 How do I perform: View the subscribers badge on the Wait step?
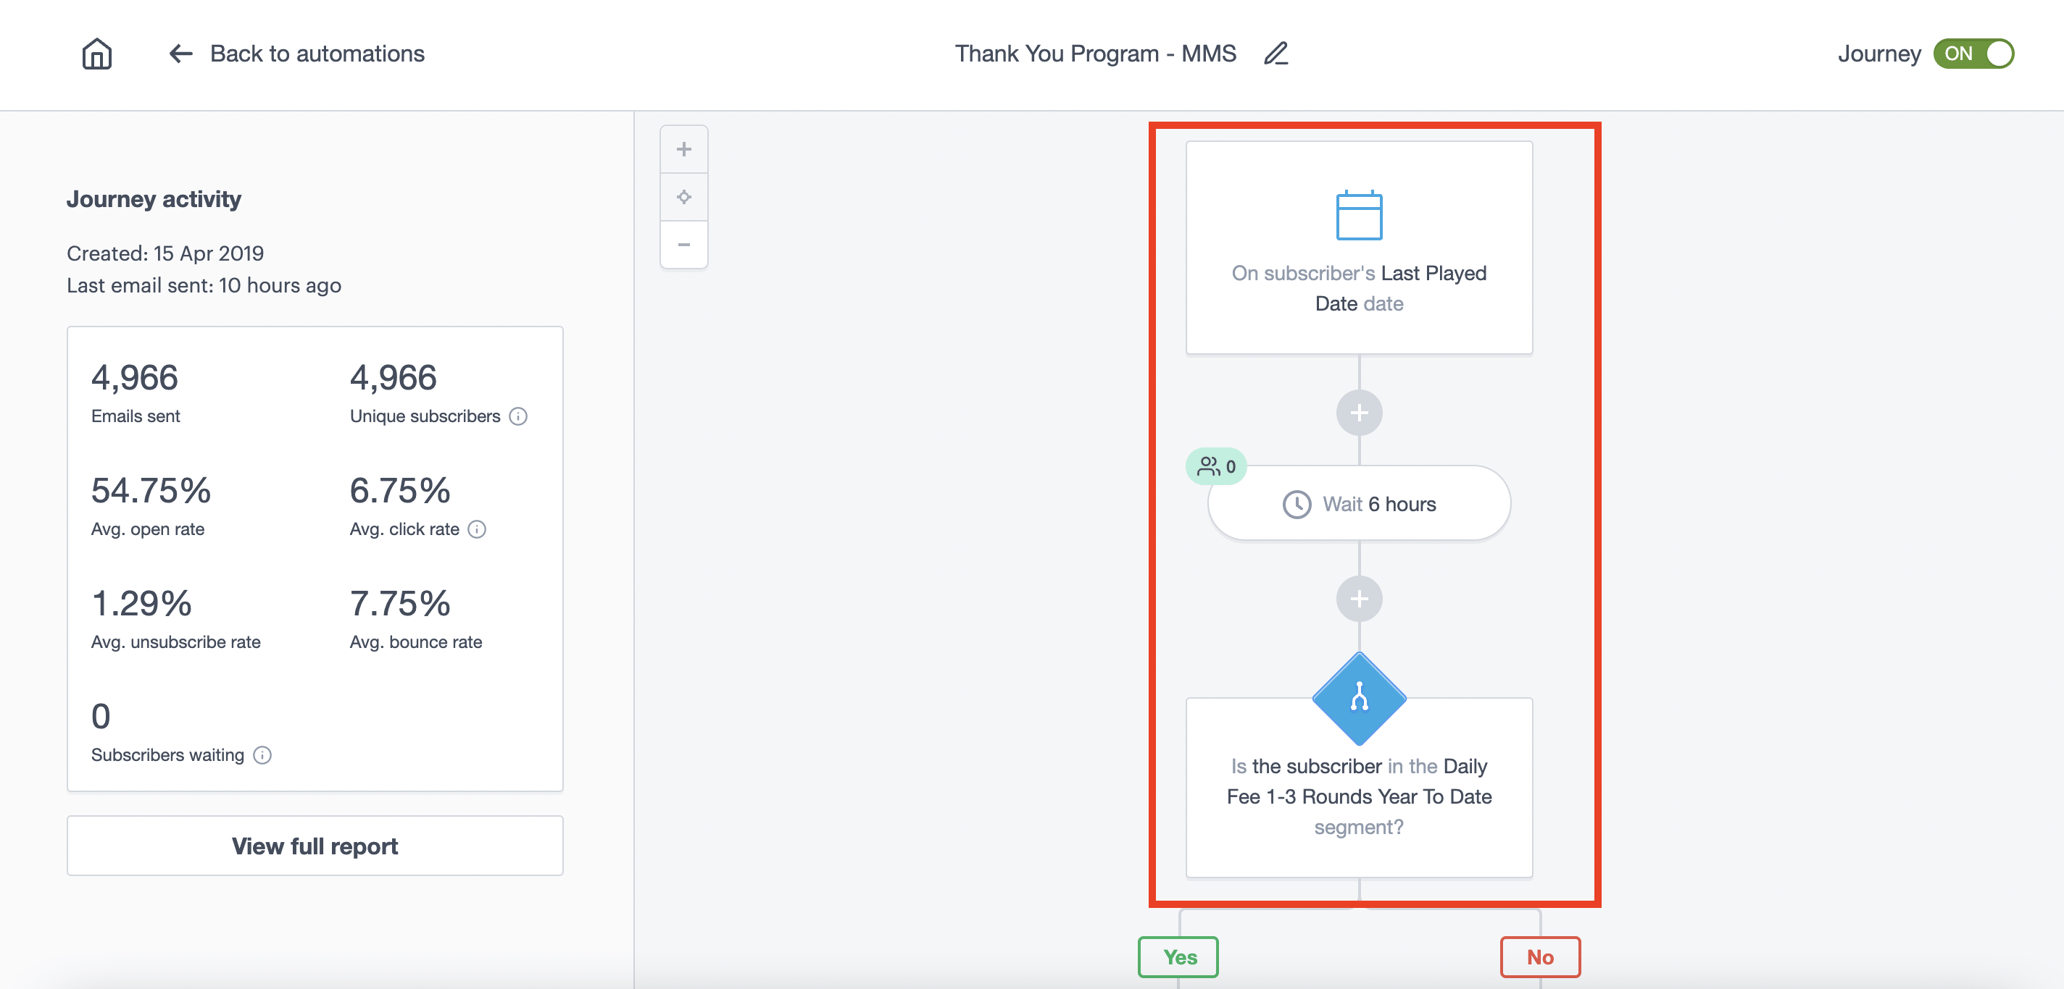(1215, 465)
